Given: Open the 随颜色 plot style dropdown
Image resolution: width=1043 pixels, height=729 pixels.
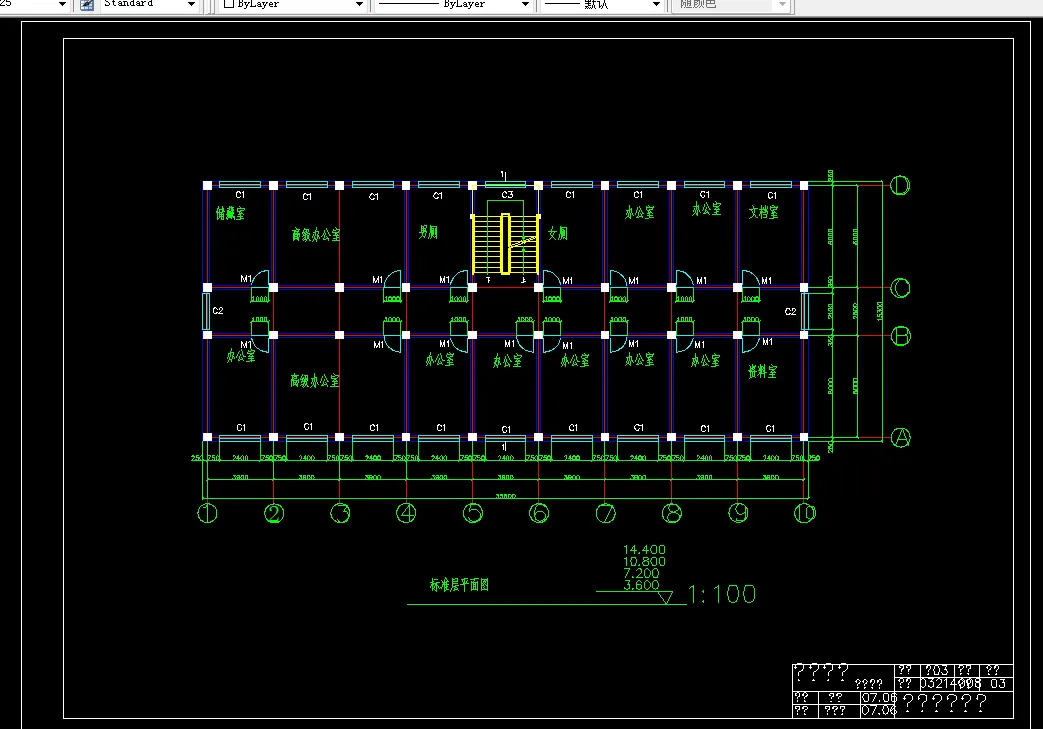Looking at the screenshot, I should 730,5.
